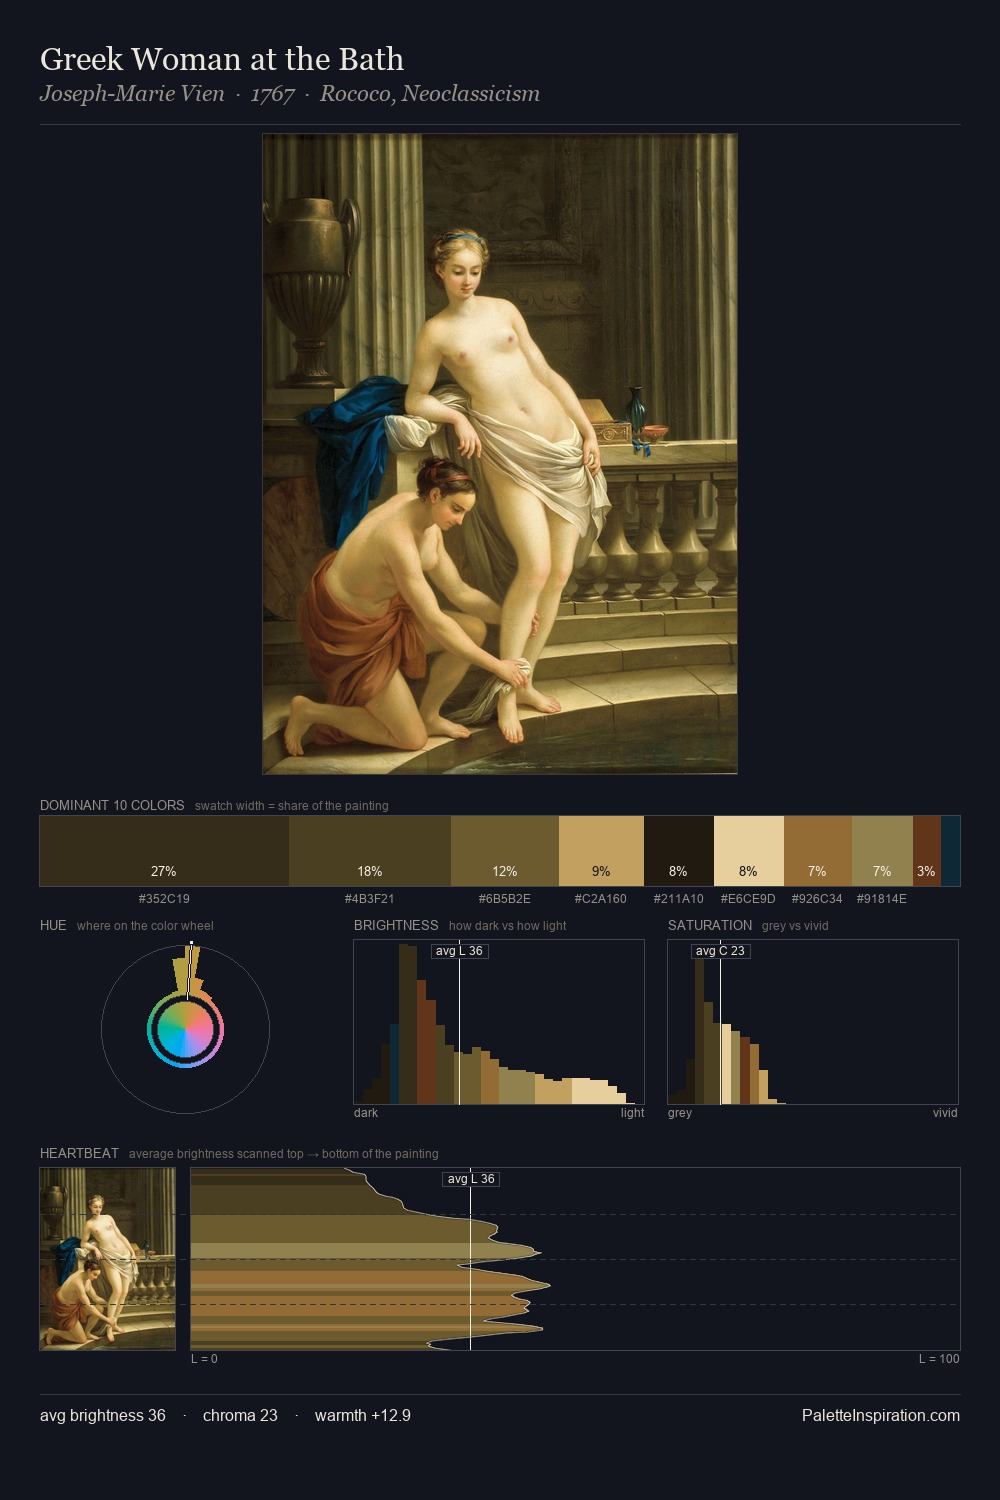
Task: Click the 'HEARTBEAT' section heading
Action: pos(79,1153)
